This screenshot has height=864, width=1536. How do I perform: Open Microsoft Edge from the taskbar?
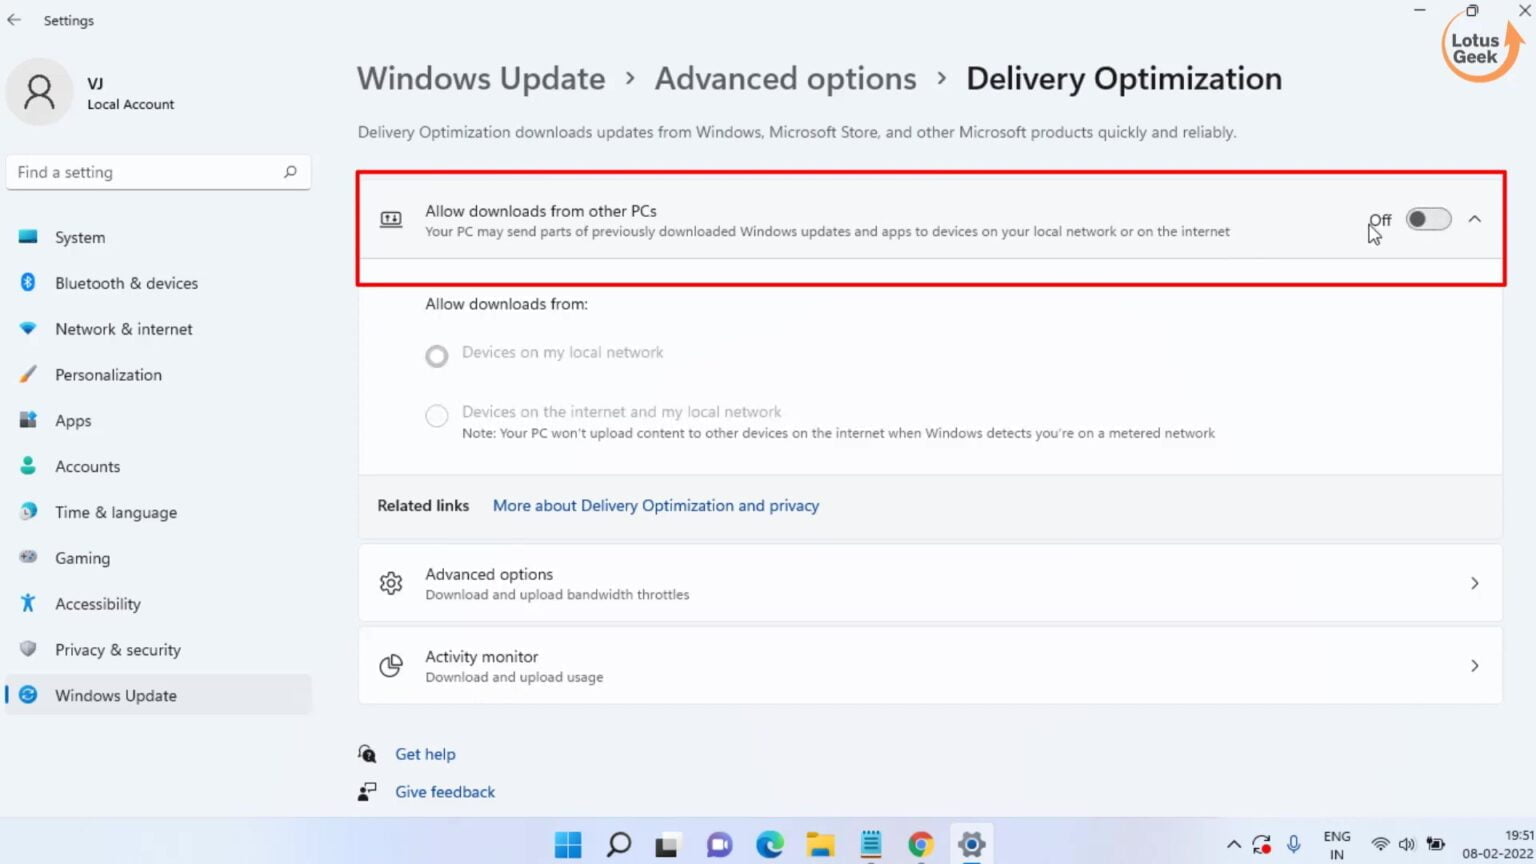(770, 845)
